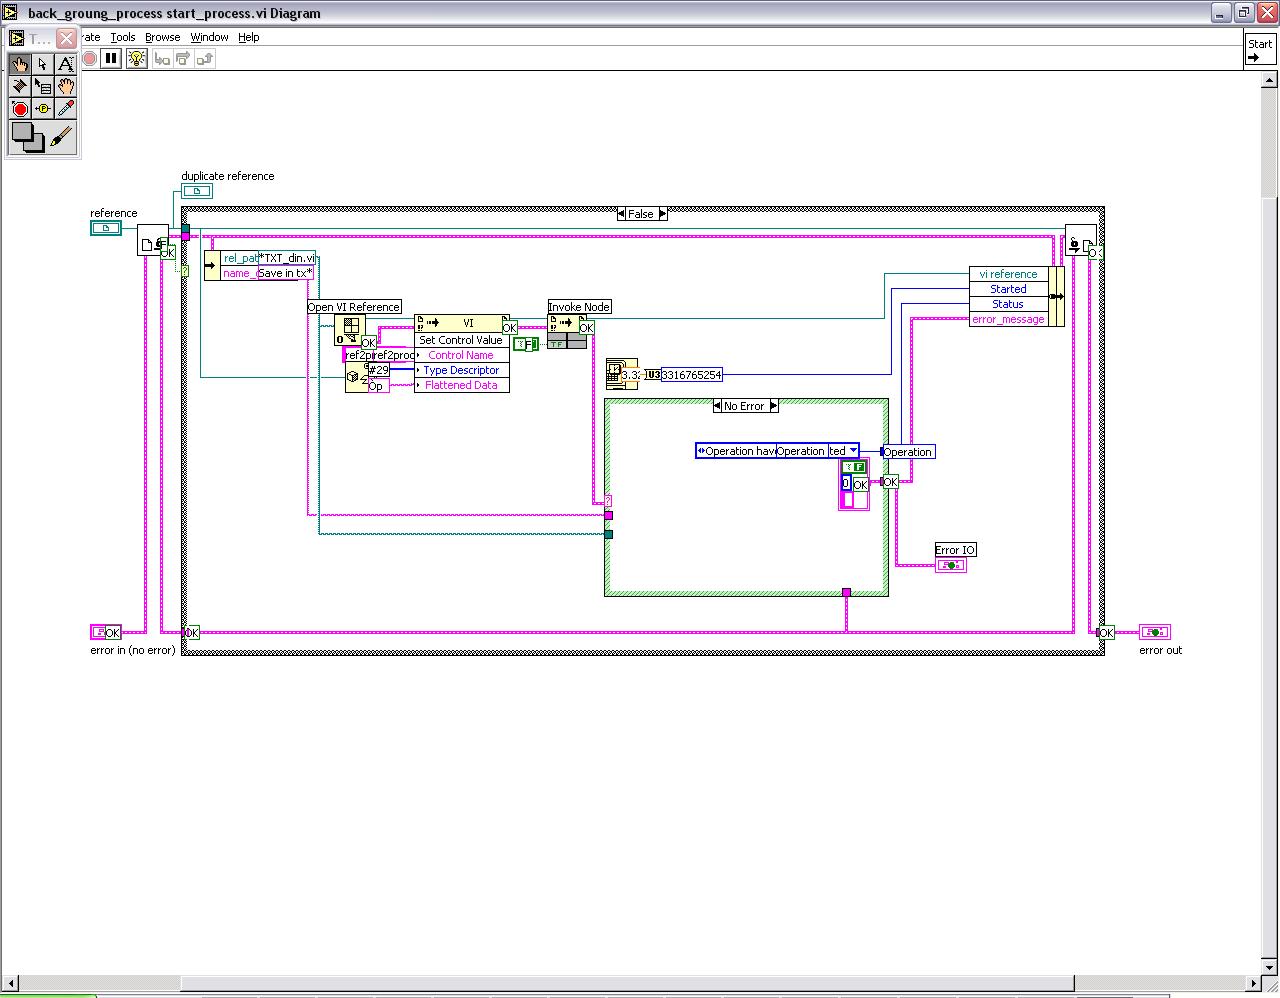1280x998 pixels.
Task: Open the Window menu
Action: pos(210,37)
